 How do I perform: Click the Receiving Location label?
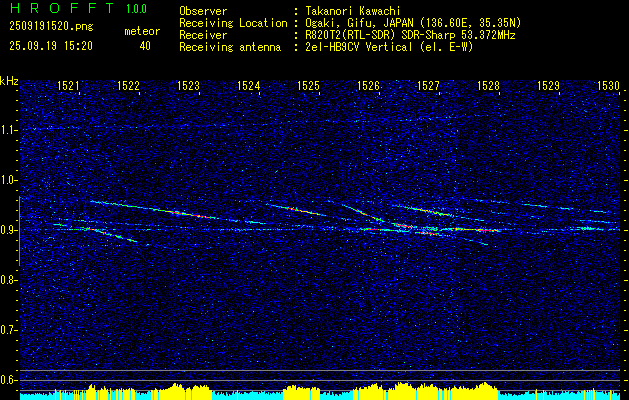pyautogui.click(x=233, y=23)
